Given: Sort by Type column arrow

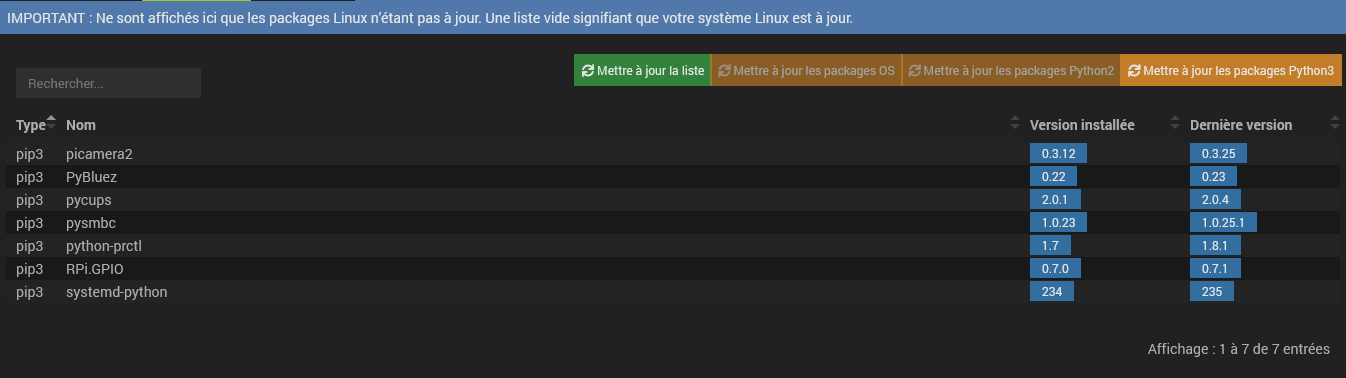Looking at the screenshot, I should (52, 125).
